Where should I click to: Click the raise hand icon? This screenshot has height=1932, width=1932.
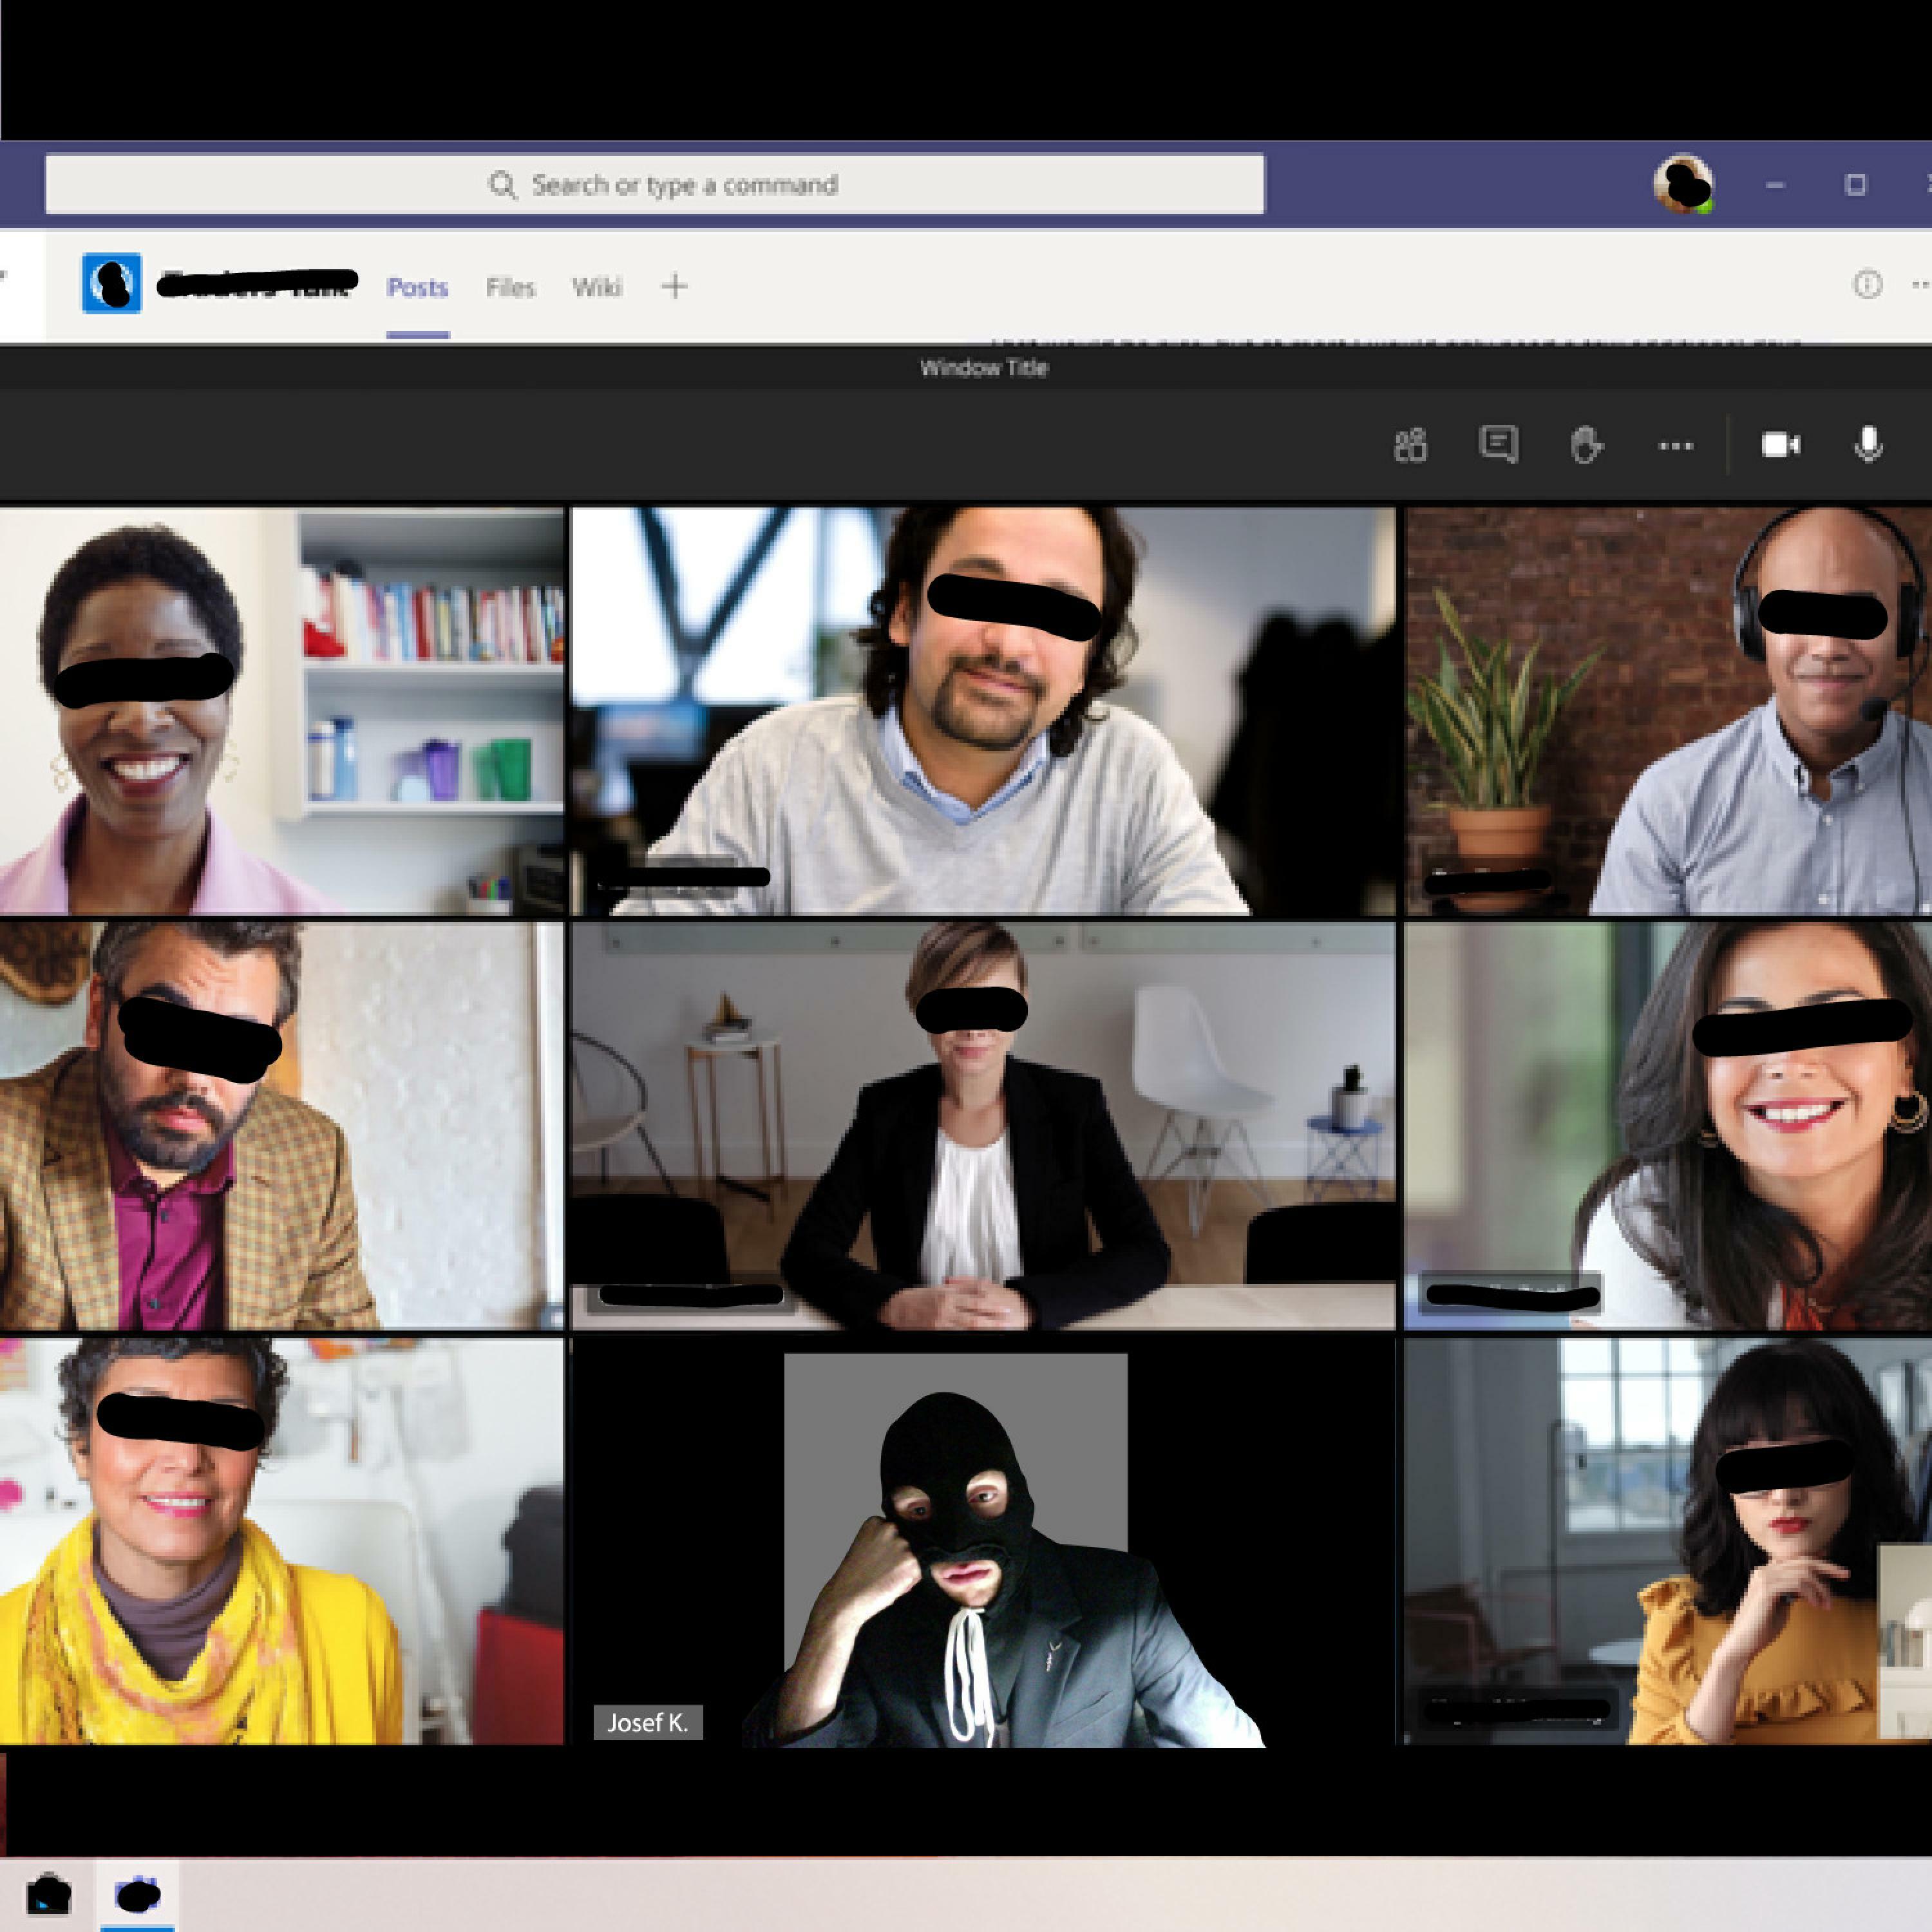[1586, 444]
